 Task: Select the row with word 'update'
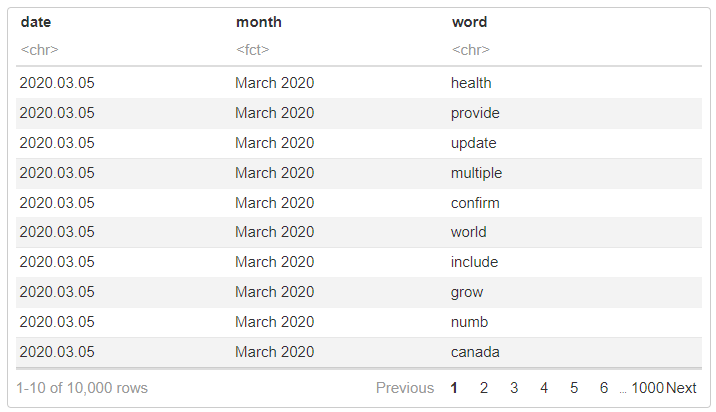(x=474, y=143)
